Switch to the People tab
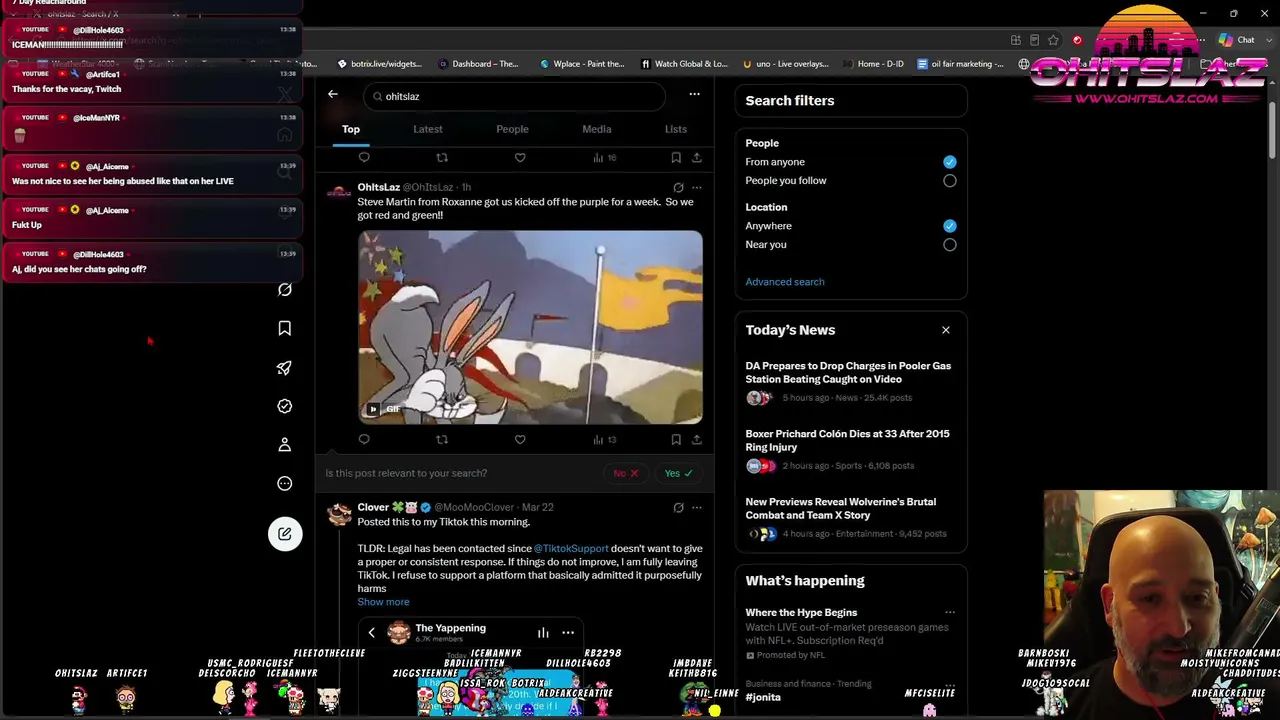 pyautogui.click(x=512, y=129)
